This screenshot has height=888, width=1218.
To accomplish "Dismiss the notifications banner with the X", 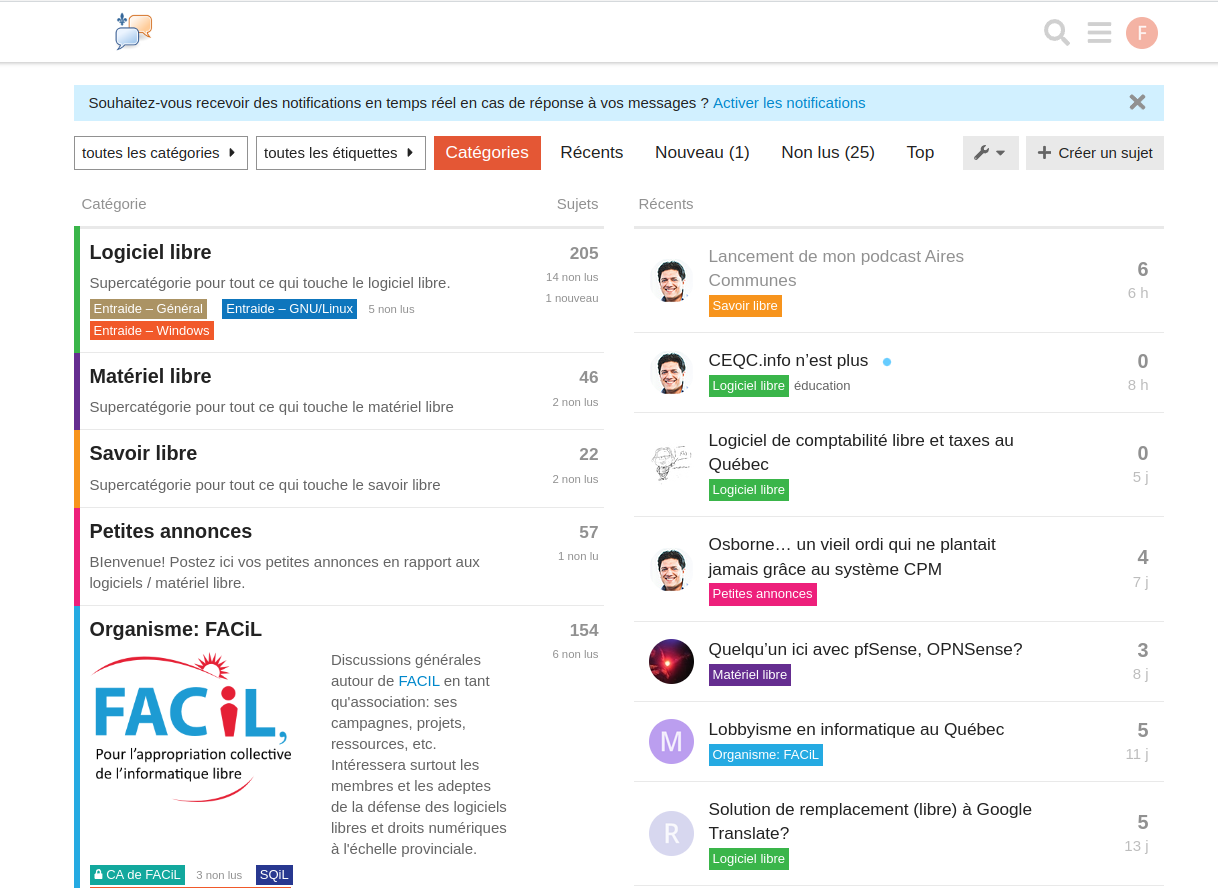I will pos(1137,102).
